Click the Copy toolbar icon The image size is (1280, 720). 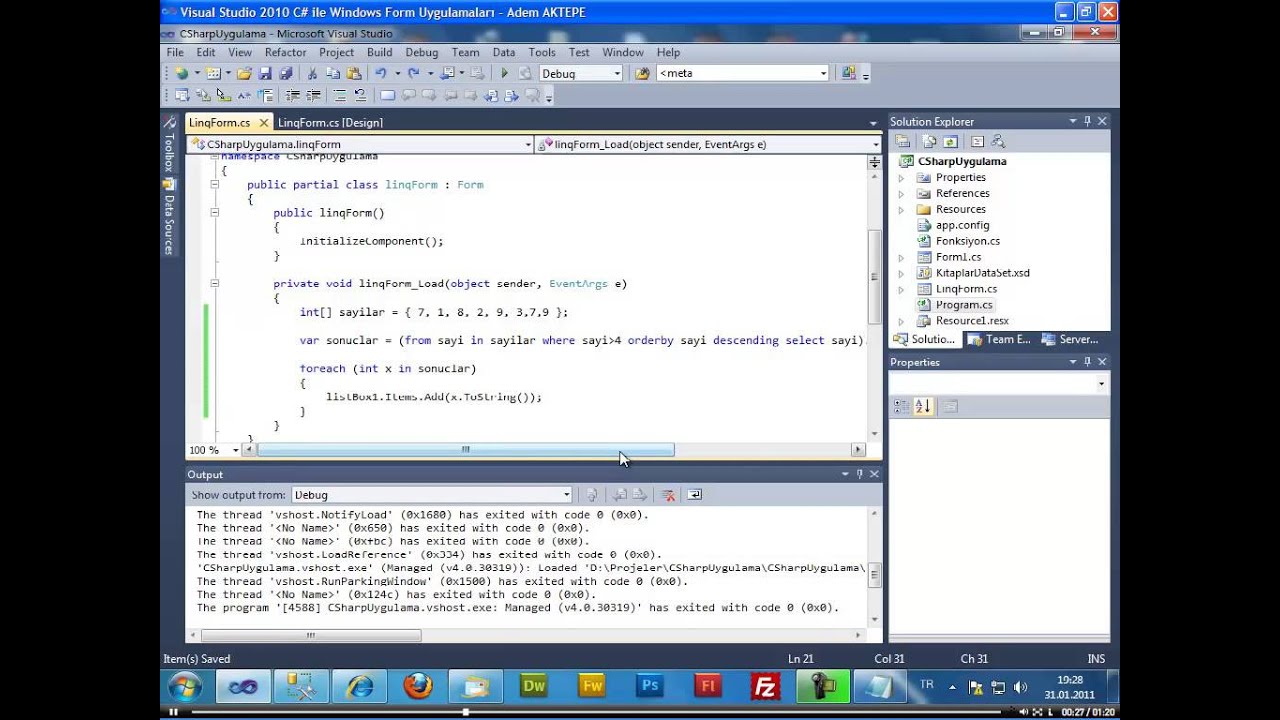pyautogui.click(x=333, y=73)
